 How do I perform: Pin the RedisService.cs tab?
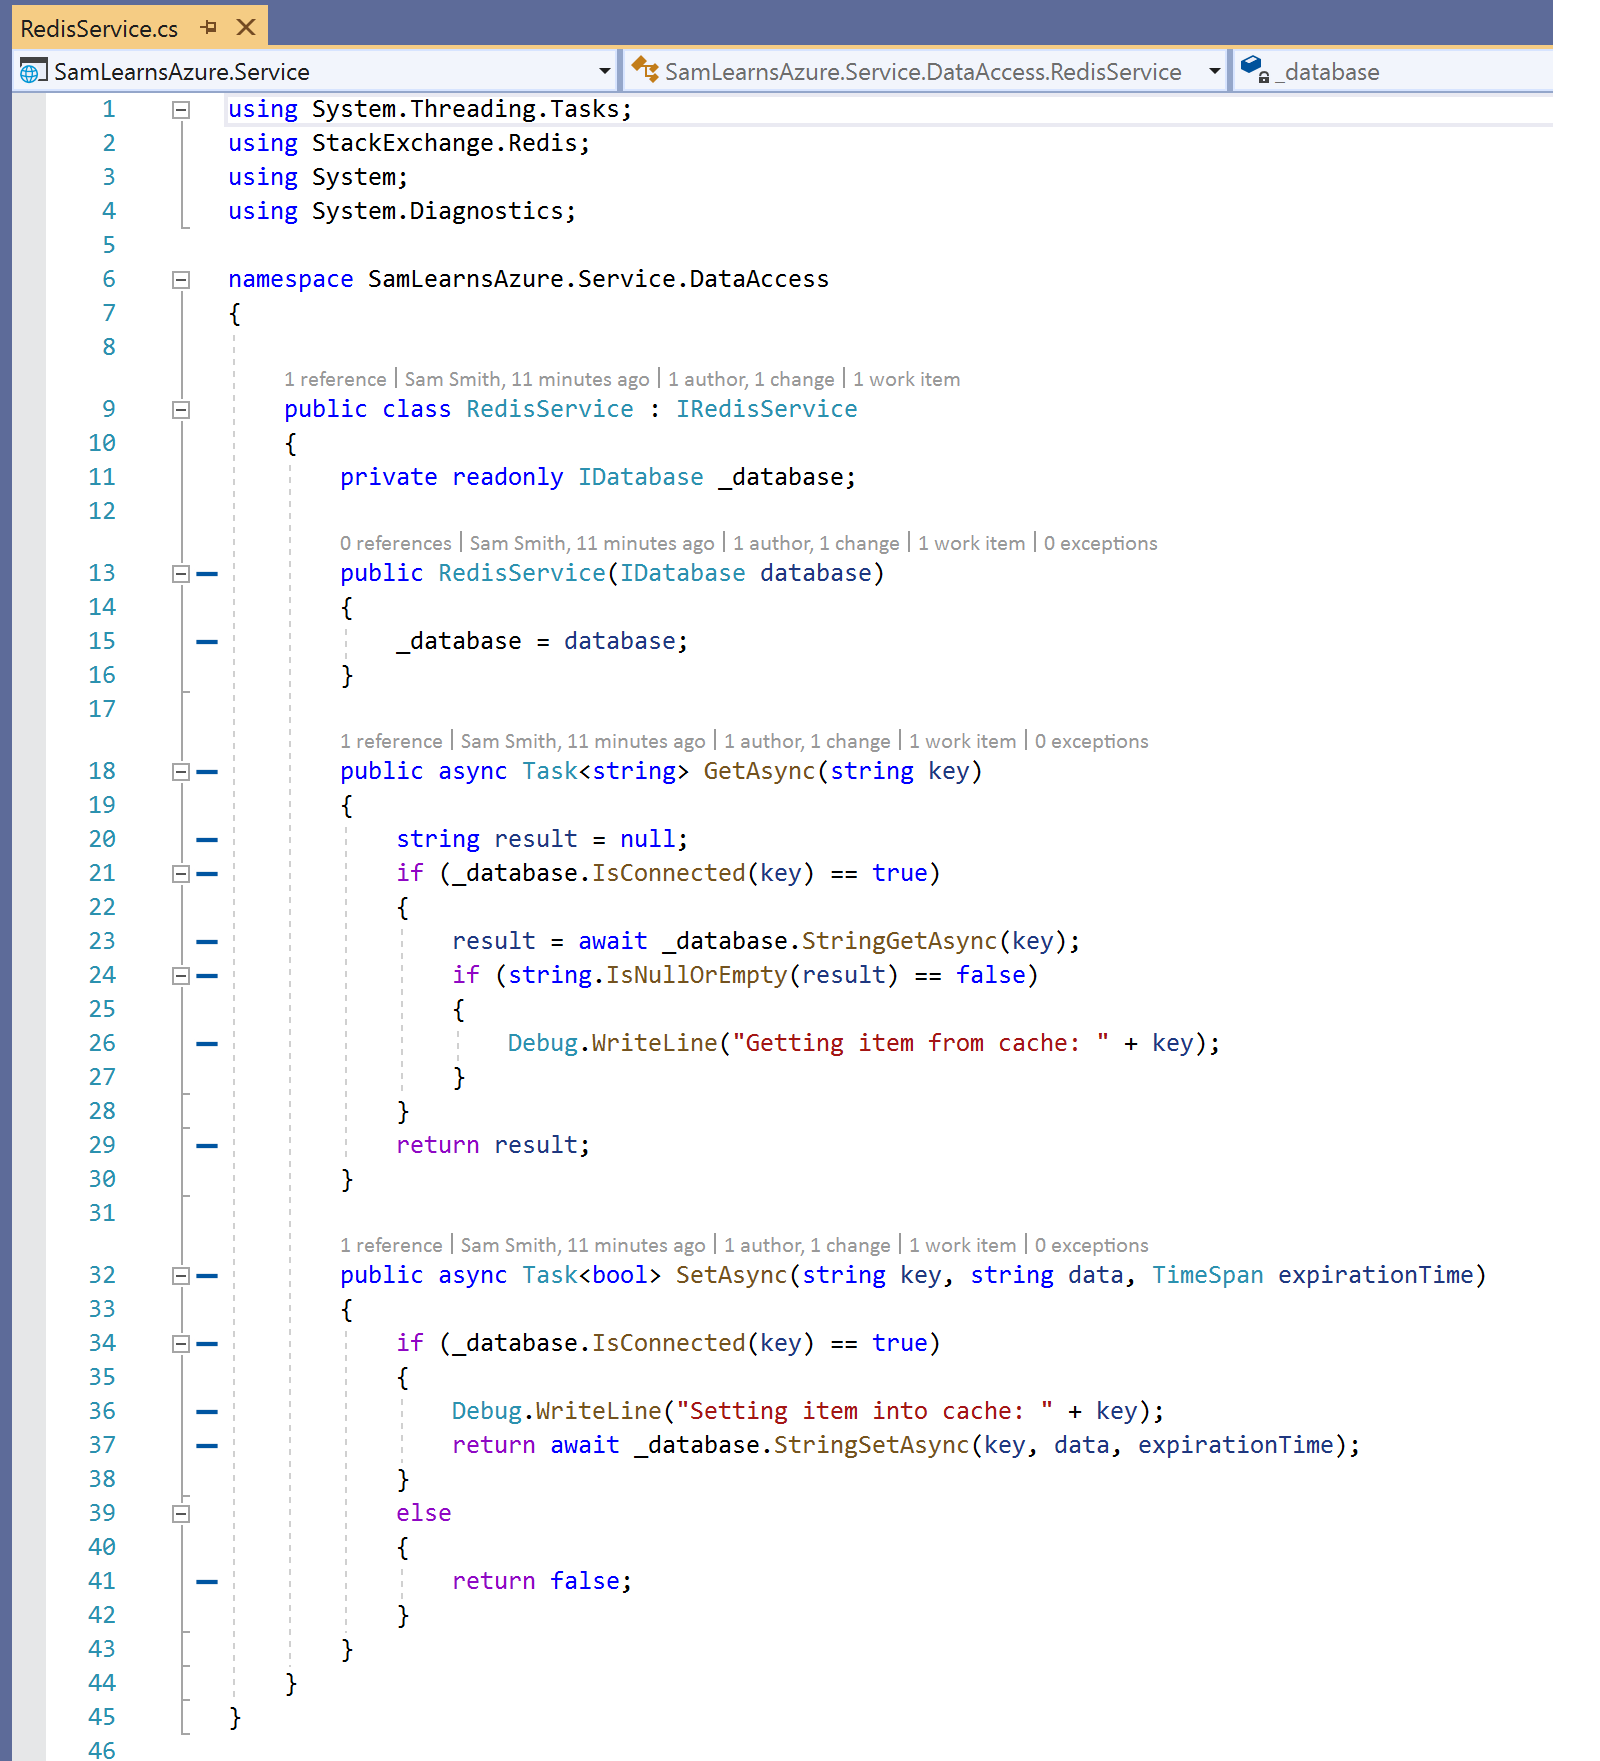coord(208,28)
